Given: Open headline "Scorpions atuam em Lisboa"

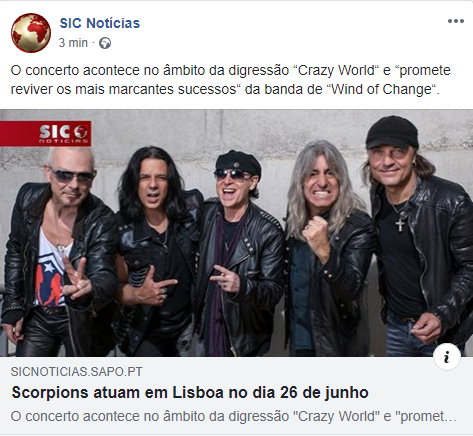Looking at the screenshot, I should [190, 393].
